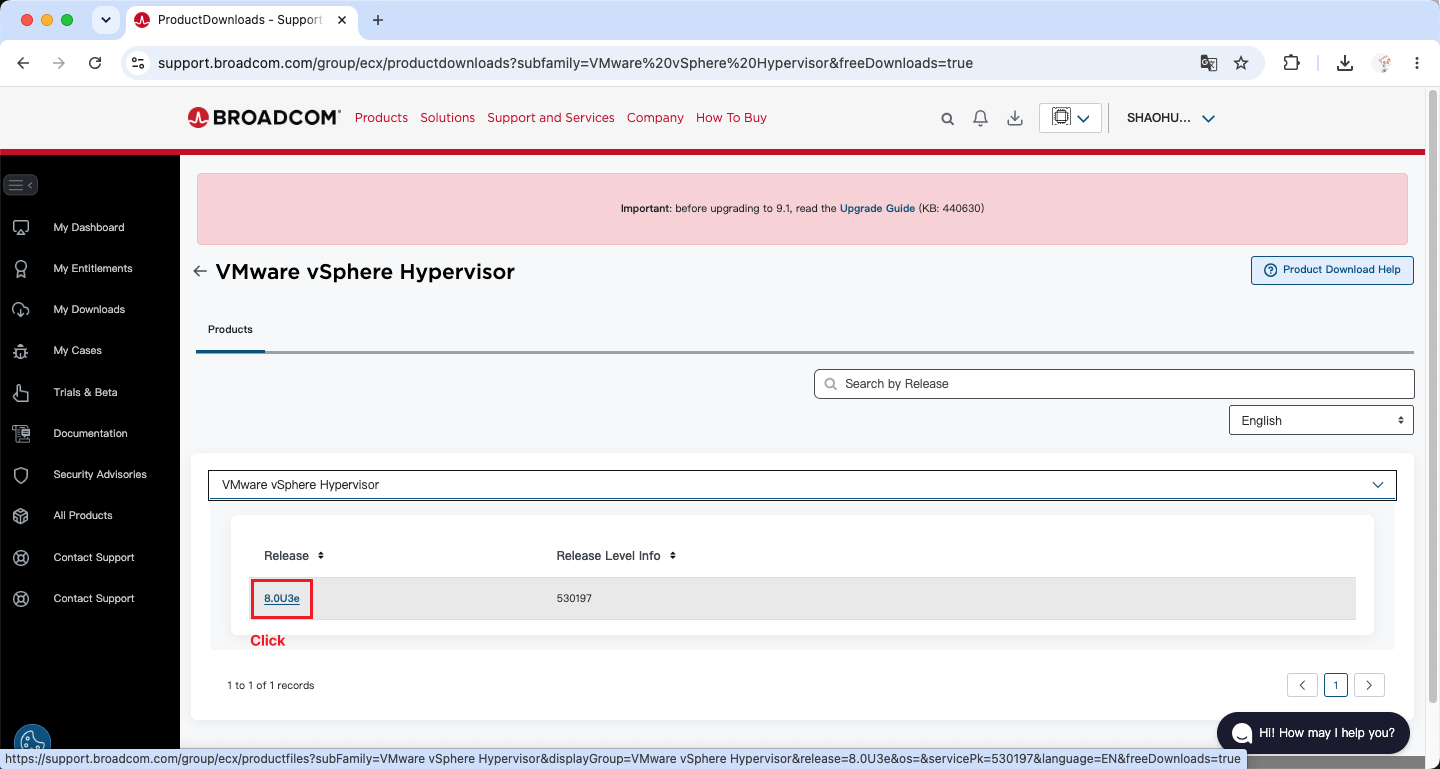Select page 1 in pagination
Image resolution: width=1440 pixels, height=769 pixels.
1335,685
